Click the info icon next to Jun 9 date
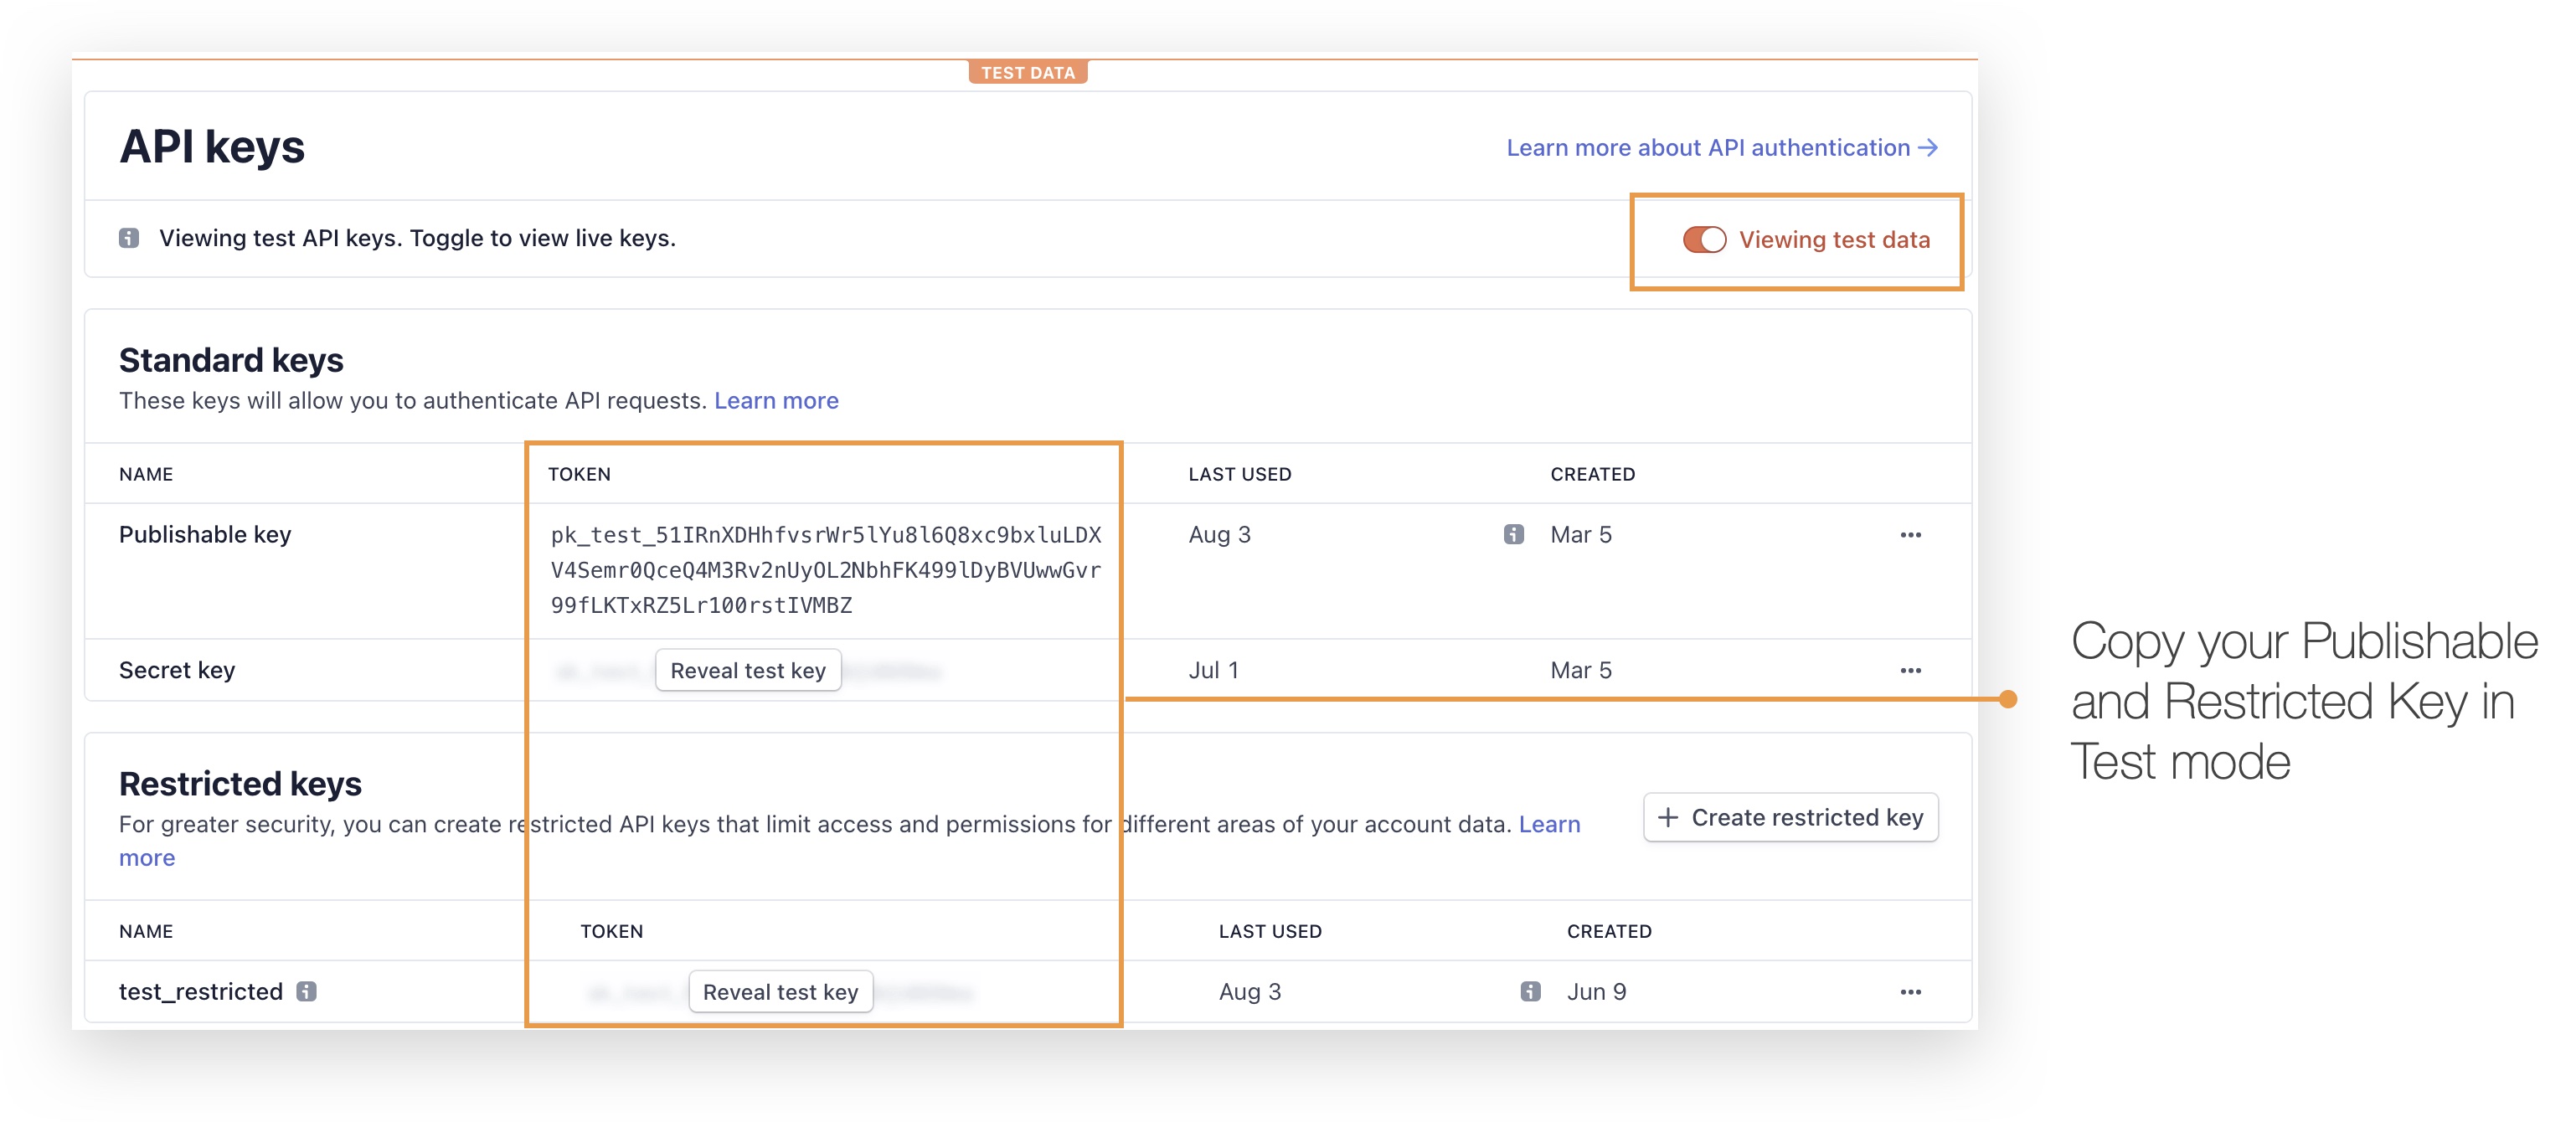2576x1122 pixels. (x=1529, y=991)
